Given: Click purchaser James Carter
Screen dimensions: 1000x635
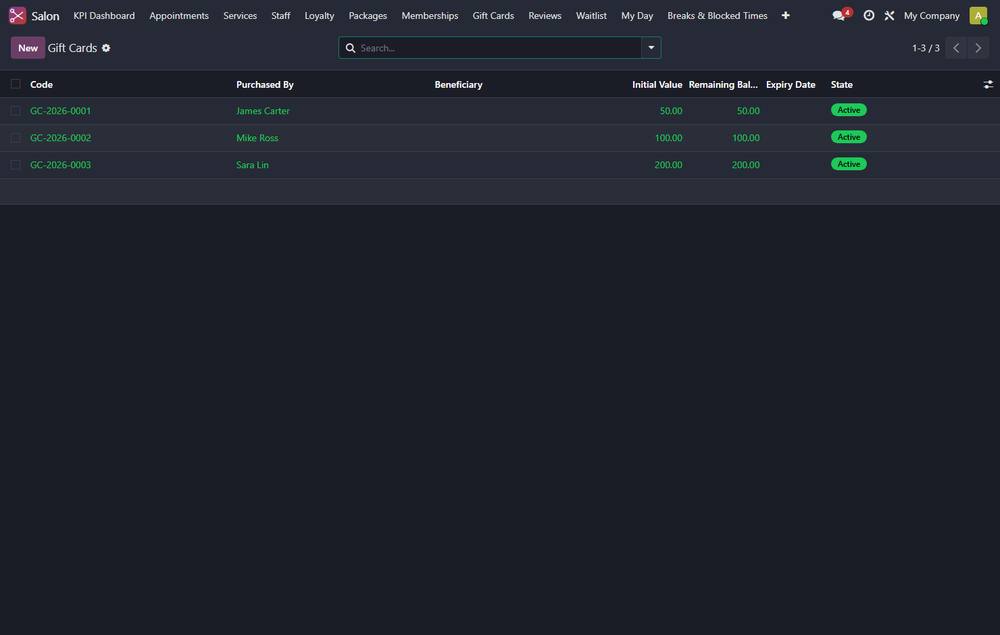Looking at the screenshot, I should tap(263, 111).
